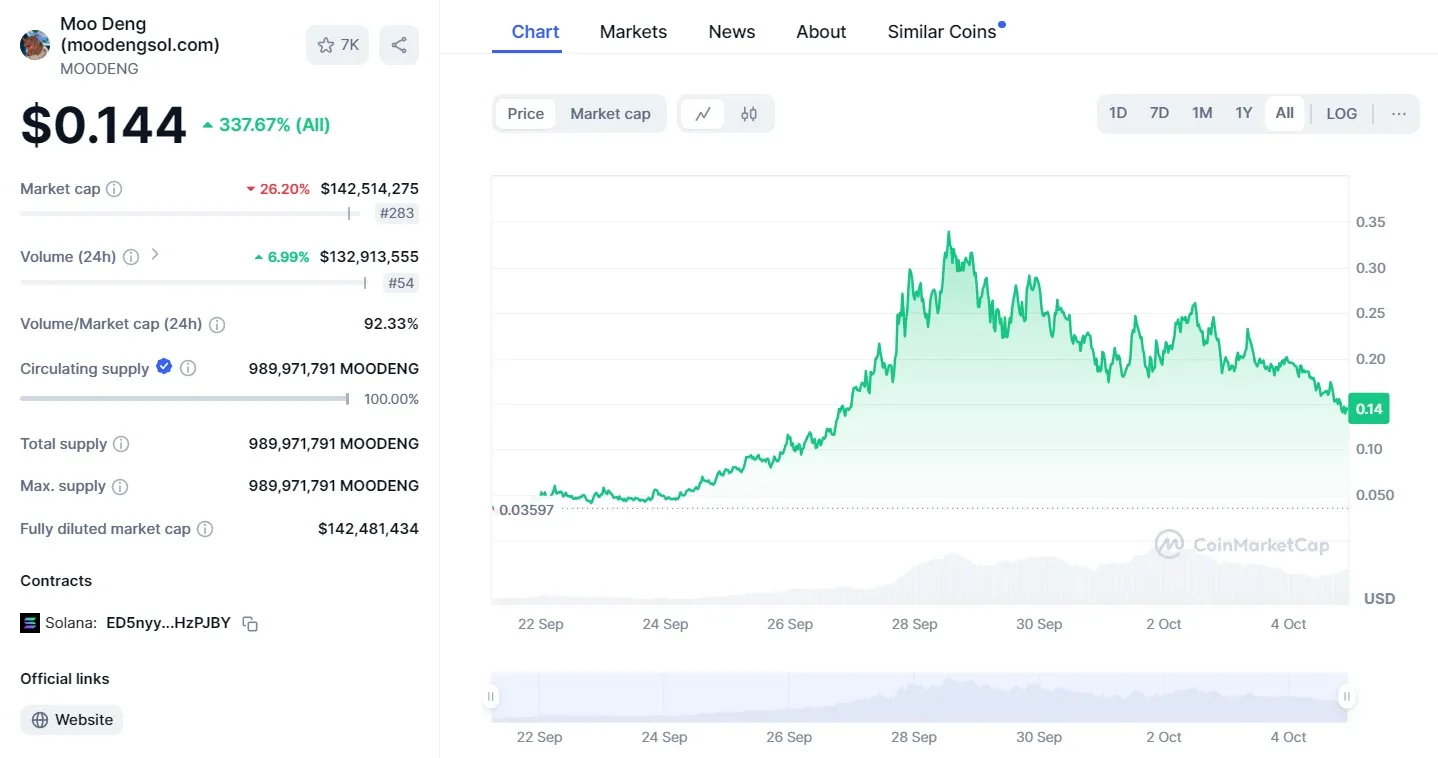Select Market cap chart view

point(610,114)
